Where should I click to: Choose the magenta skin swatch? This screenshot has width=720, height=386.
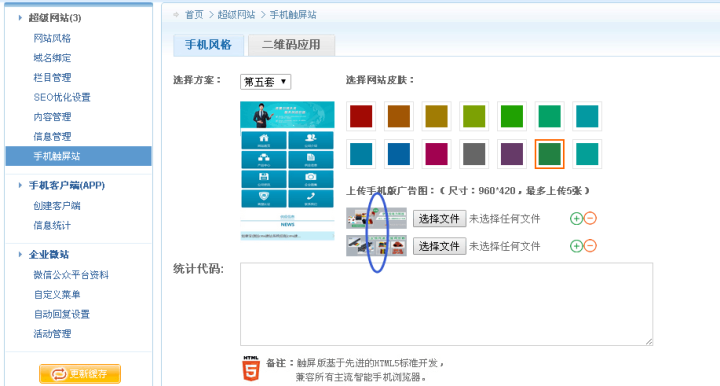click(436, 154)
